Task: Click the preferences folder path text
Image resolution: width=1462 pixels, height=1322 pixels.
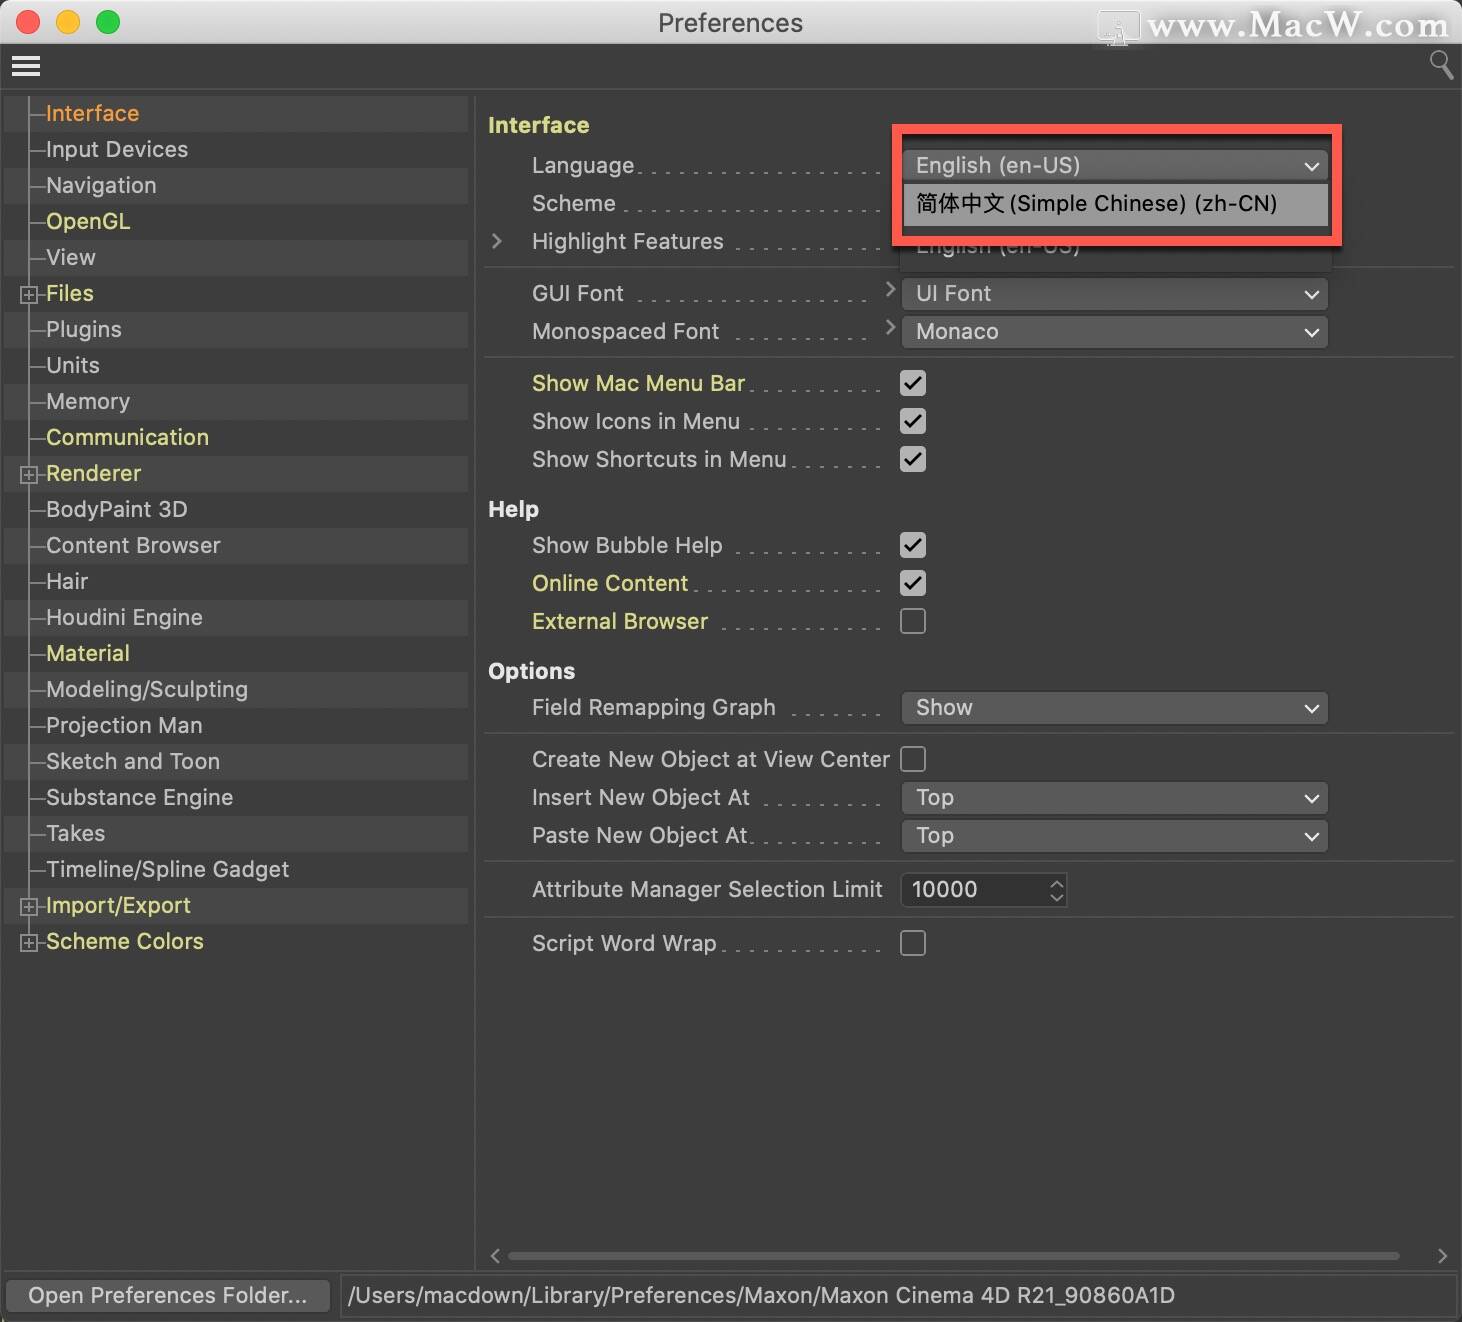Action: pos(761,1295)
